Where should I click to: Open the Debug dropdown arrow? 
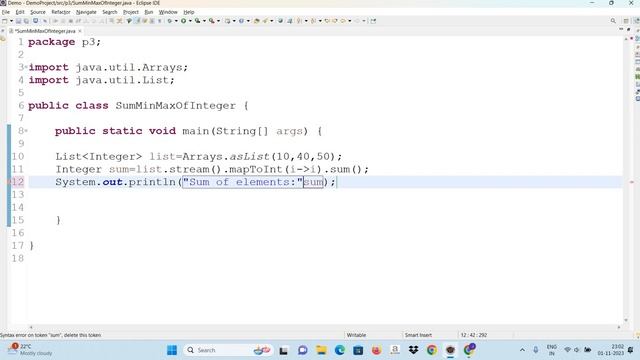176,21
